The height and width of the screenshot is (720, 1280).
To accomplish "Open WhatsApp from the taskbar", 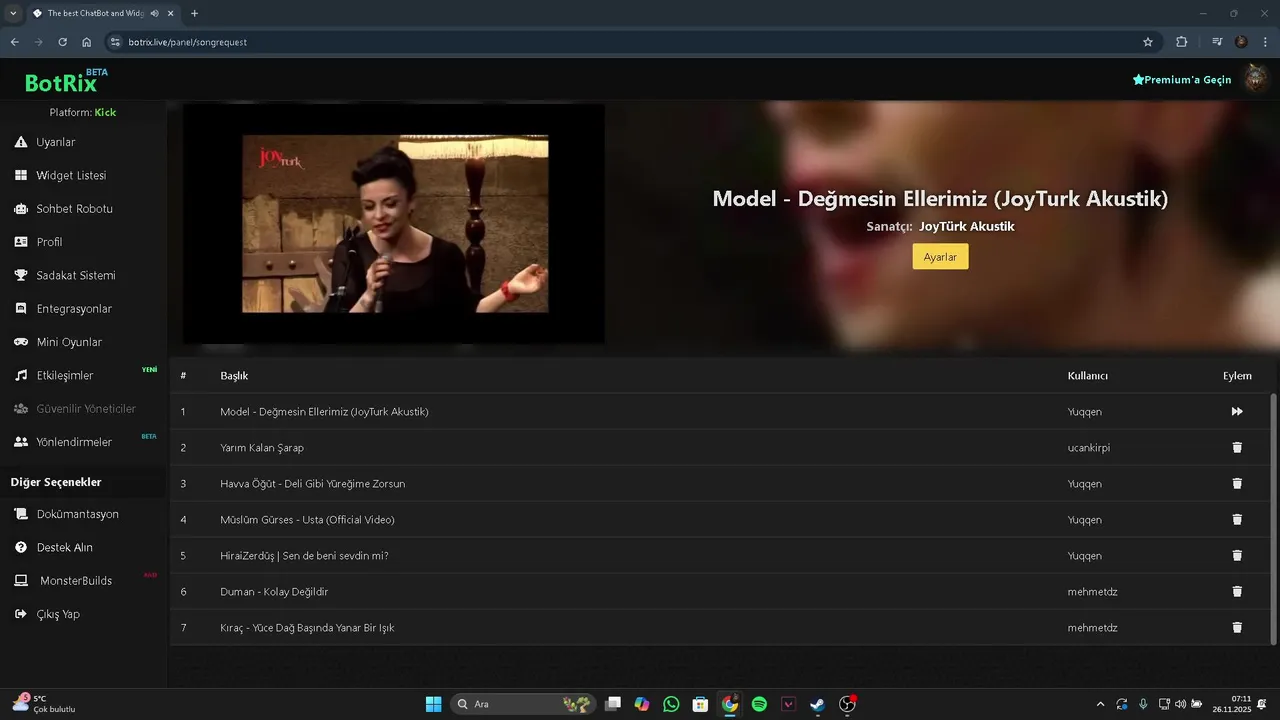I will coord(671,704).
